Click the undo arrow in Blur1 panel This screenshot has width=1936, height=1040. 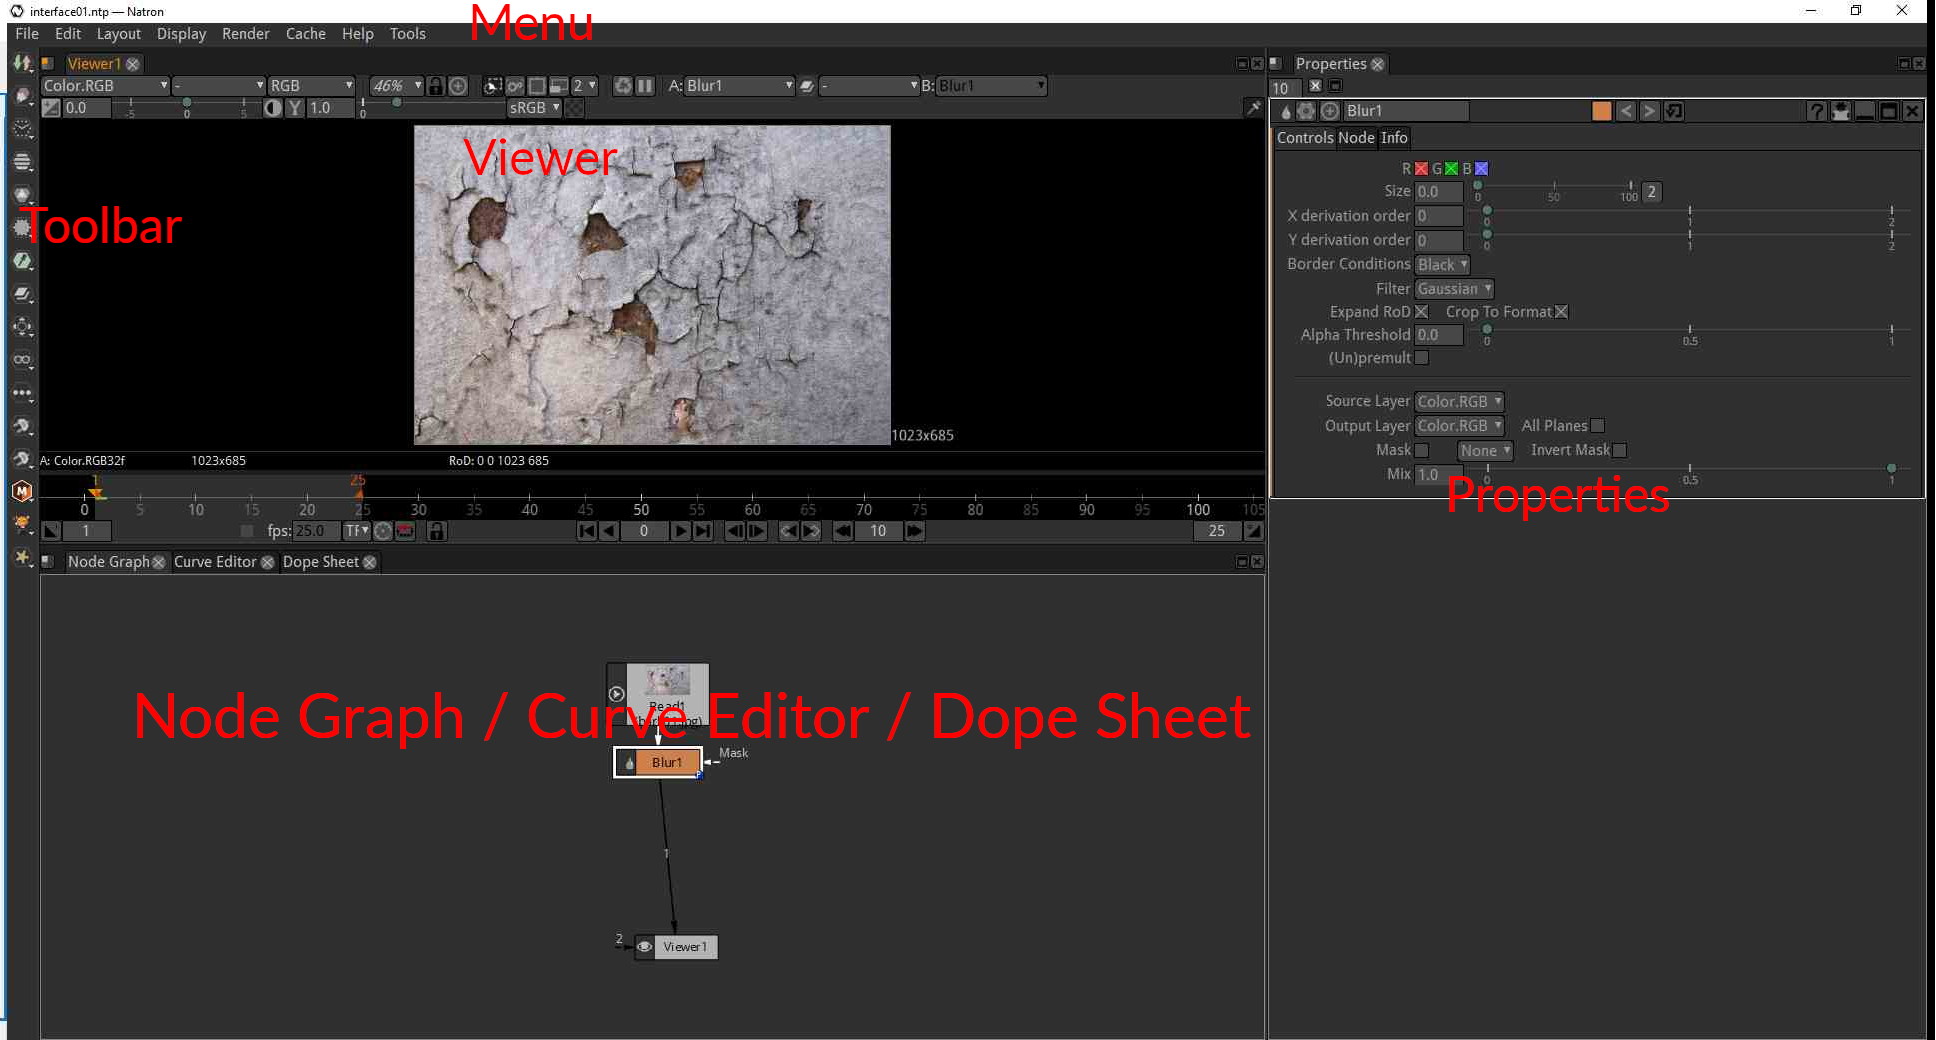coord(1626,111)
